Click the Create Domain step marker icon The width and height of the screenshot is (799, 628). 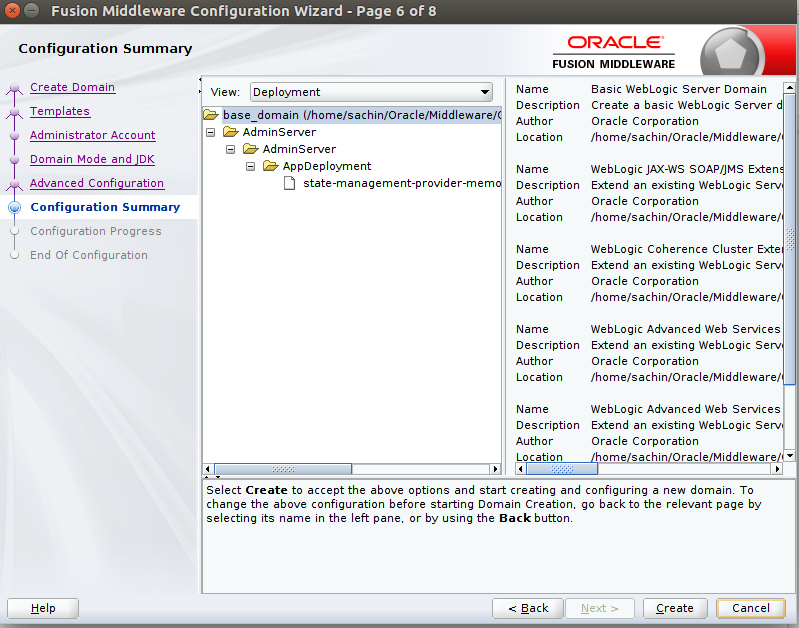coord(15,89)
